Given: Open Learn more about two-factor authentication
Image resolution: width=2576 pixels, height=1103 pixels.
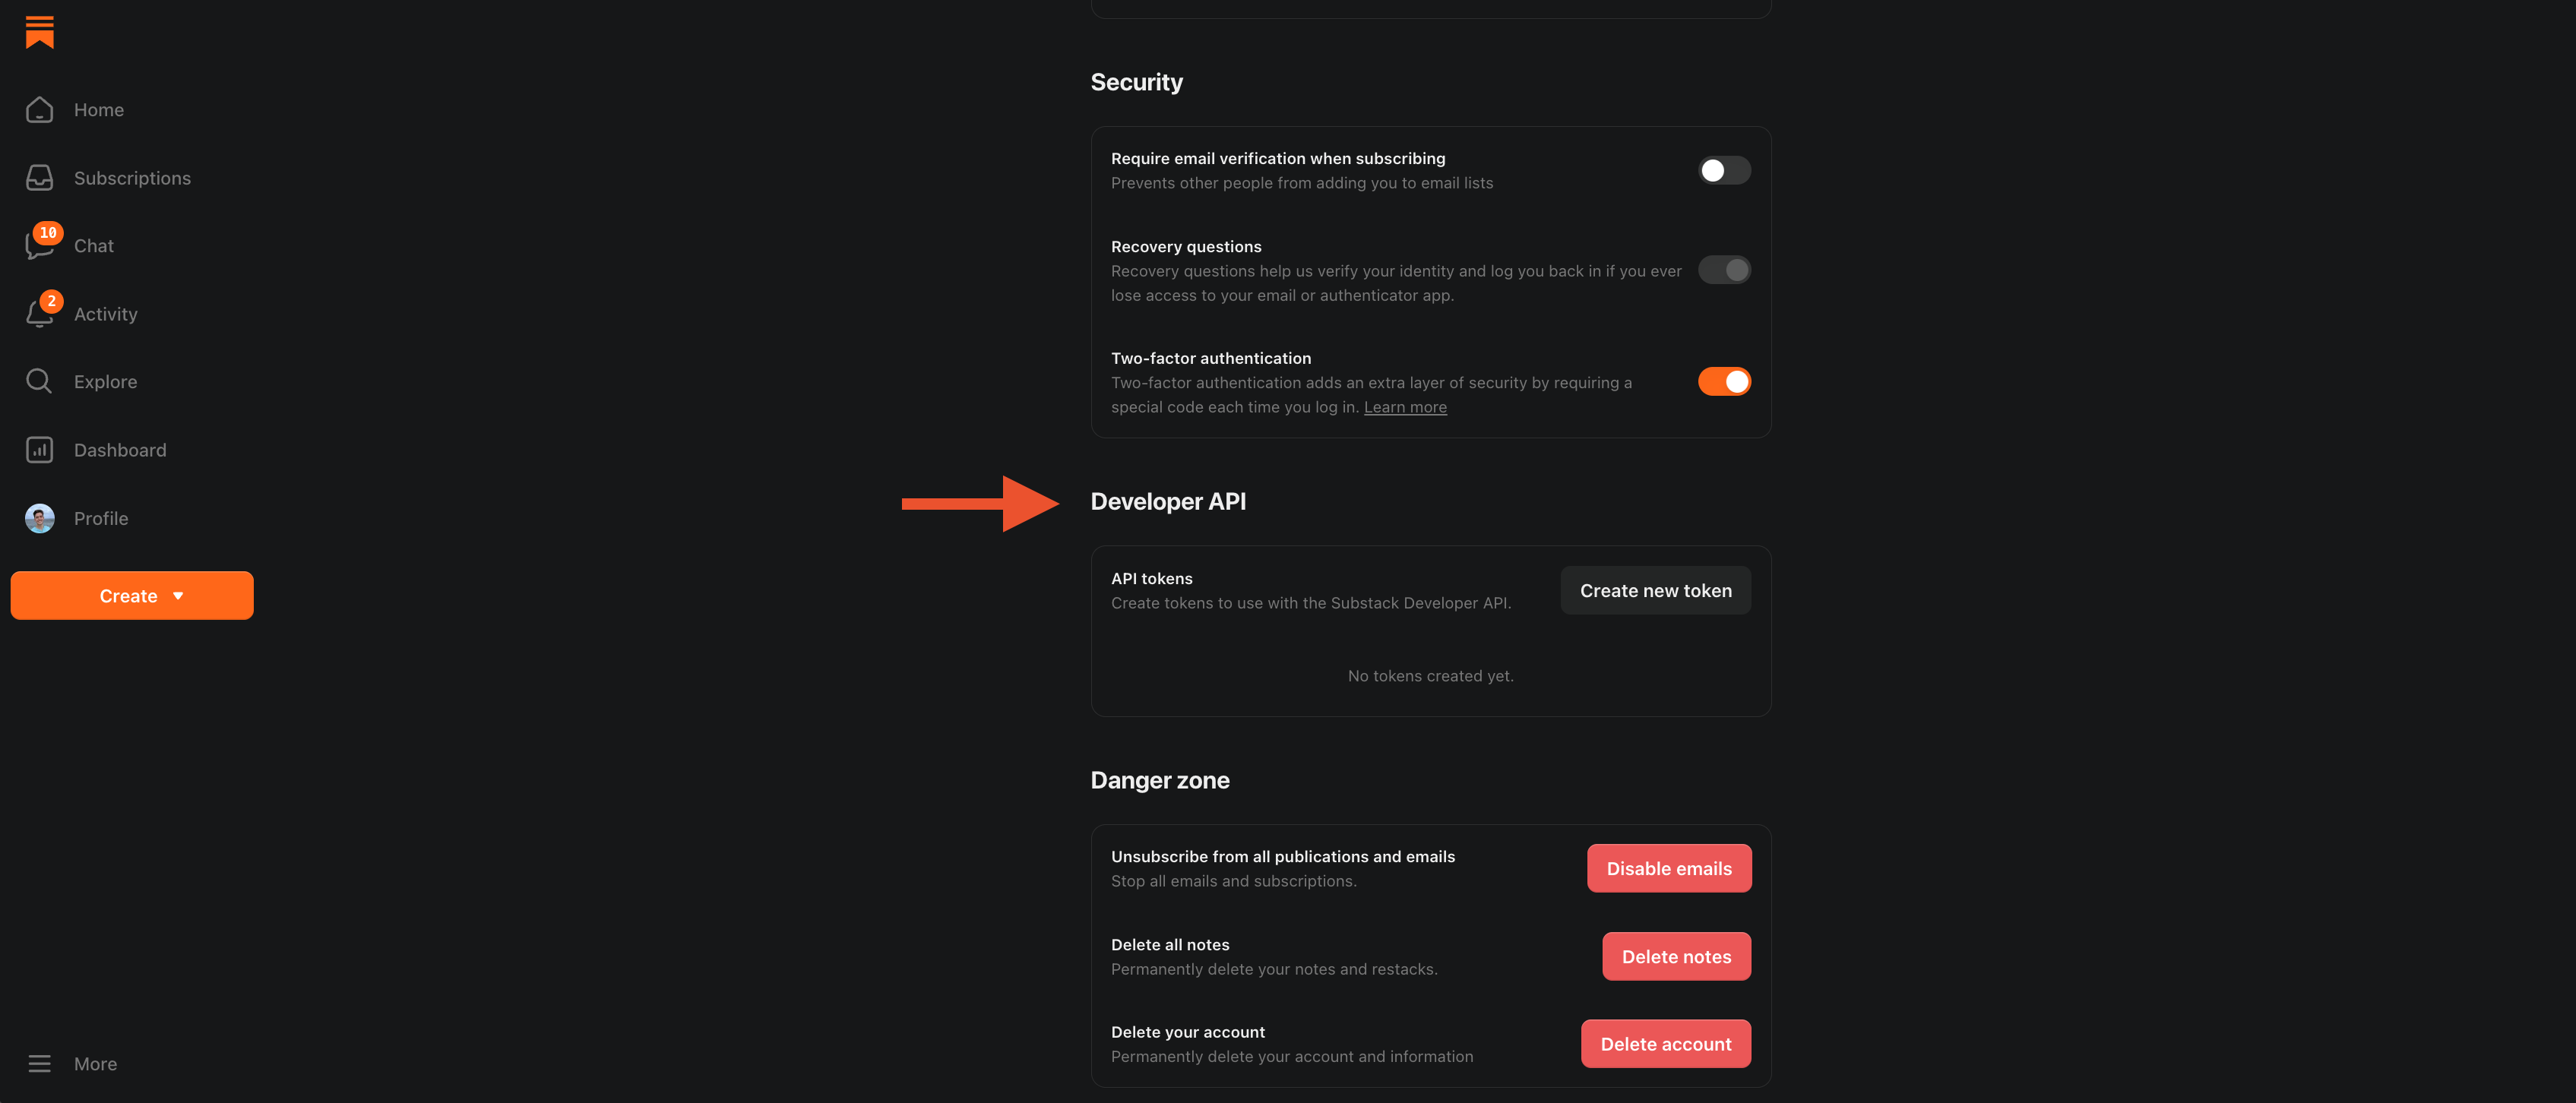Looking at the screenshot, I should click(1405, 407).
